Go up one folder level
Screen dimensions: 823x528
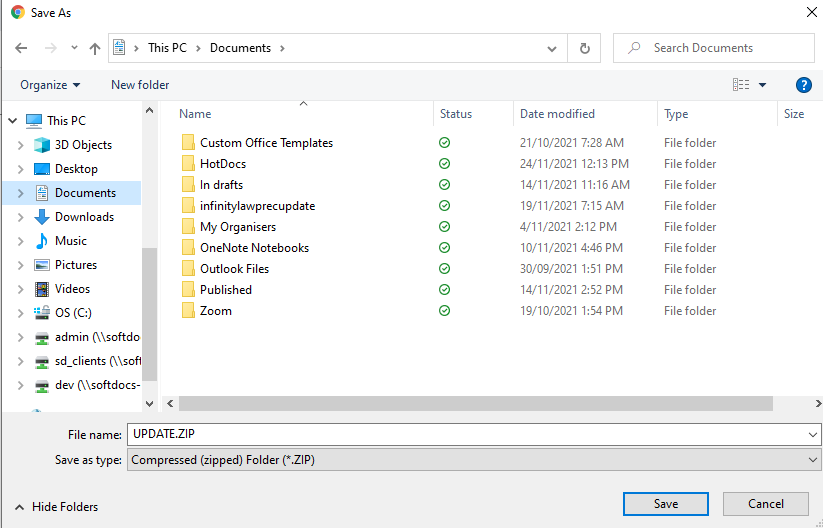click(x=94, y=48)
